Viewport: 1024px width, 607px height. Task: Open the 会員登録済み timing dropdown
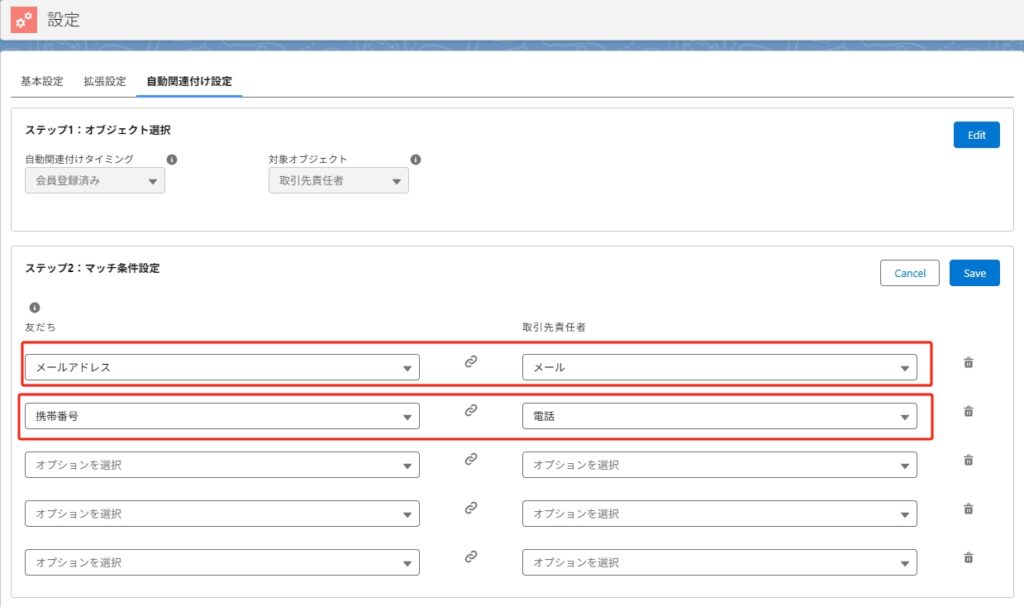(x=95, y=181)
